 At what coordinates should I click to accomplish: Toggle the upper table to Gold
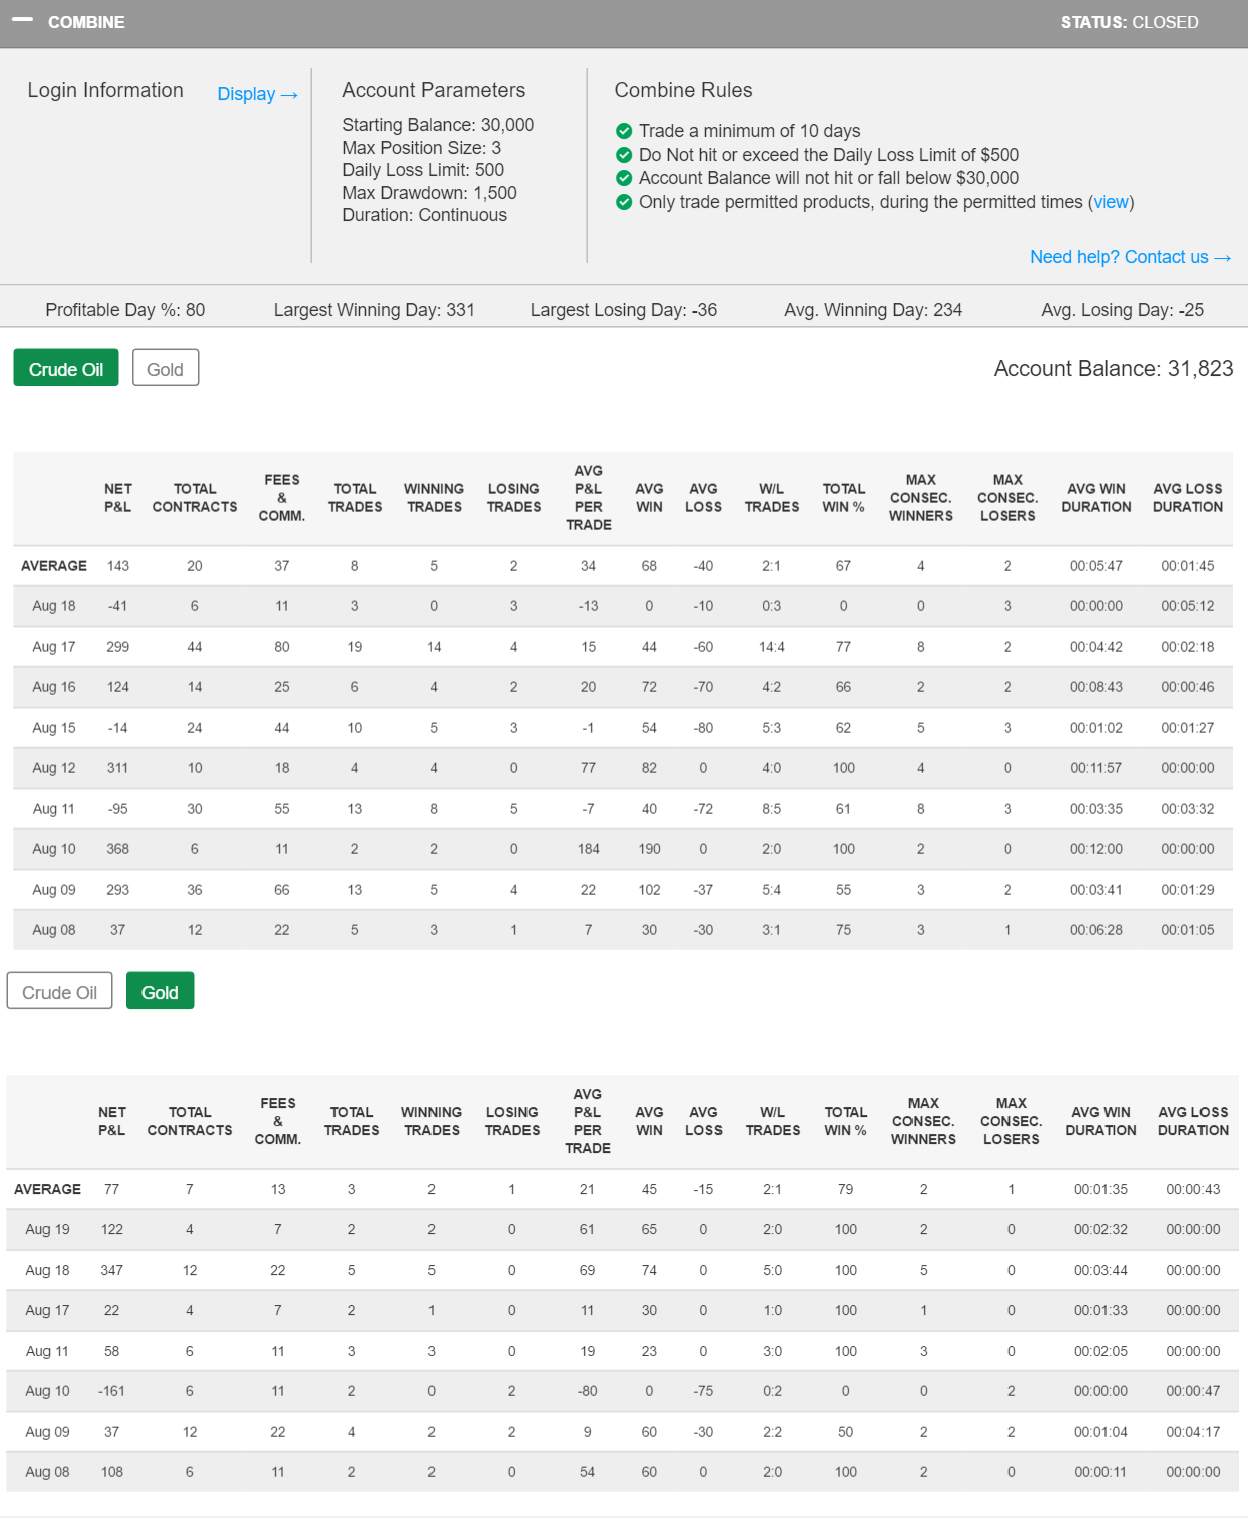tap(165, 368)
